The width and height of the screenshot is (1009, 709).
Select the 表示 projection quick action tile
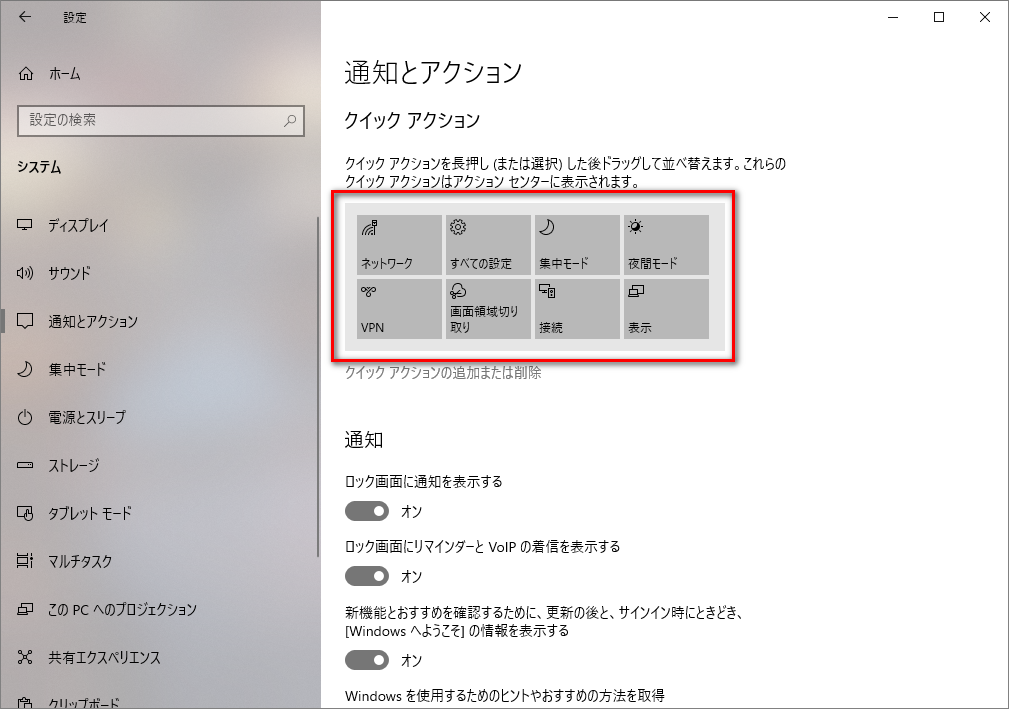(666, 309)
